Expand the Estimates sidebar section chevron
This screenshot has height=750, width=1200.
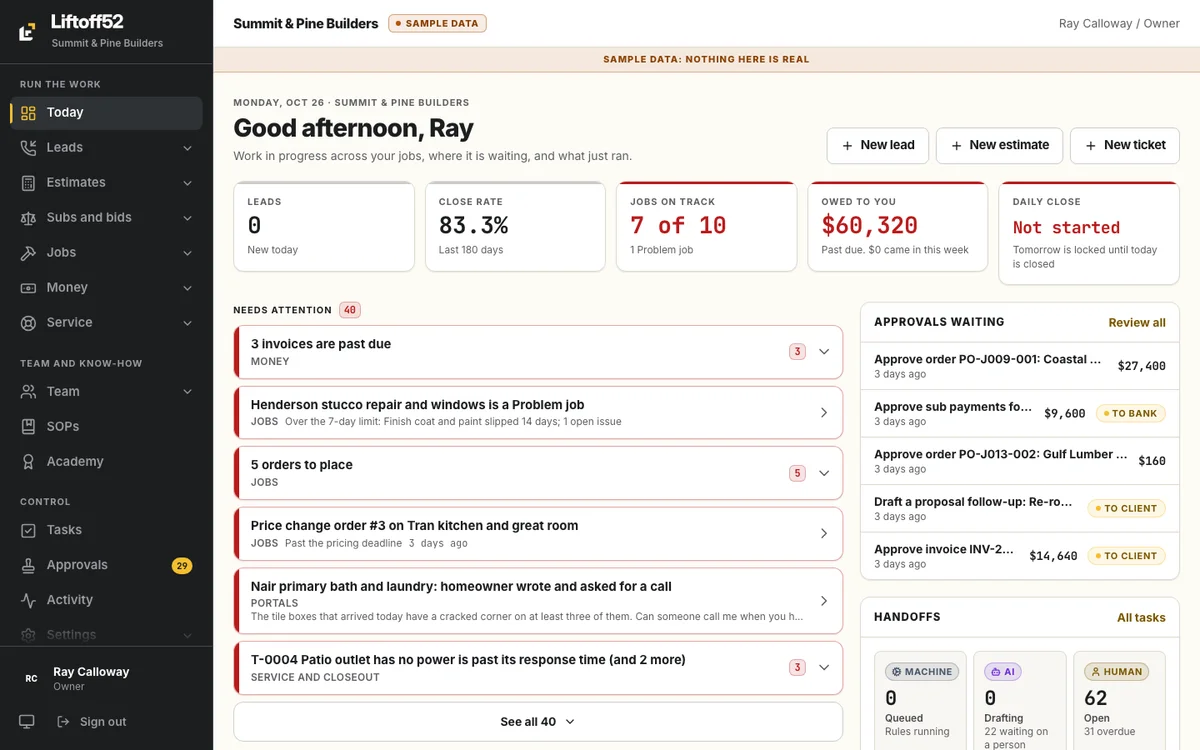pos(187,183)
